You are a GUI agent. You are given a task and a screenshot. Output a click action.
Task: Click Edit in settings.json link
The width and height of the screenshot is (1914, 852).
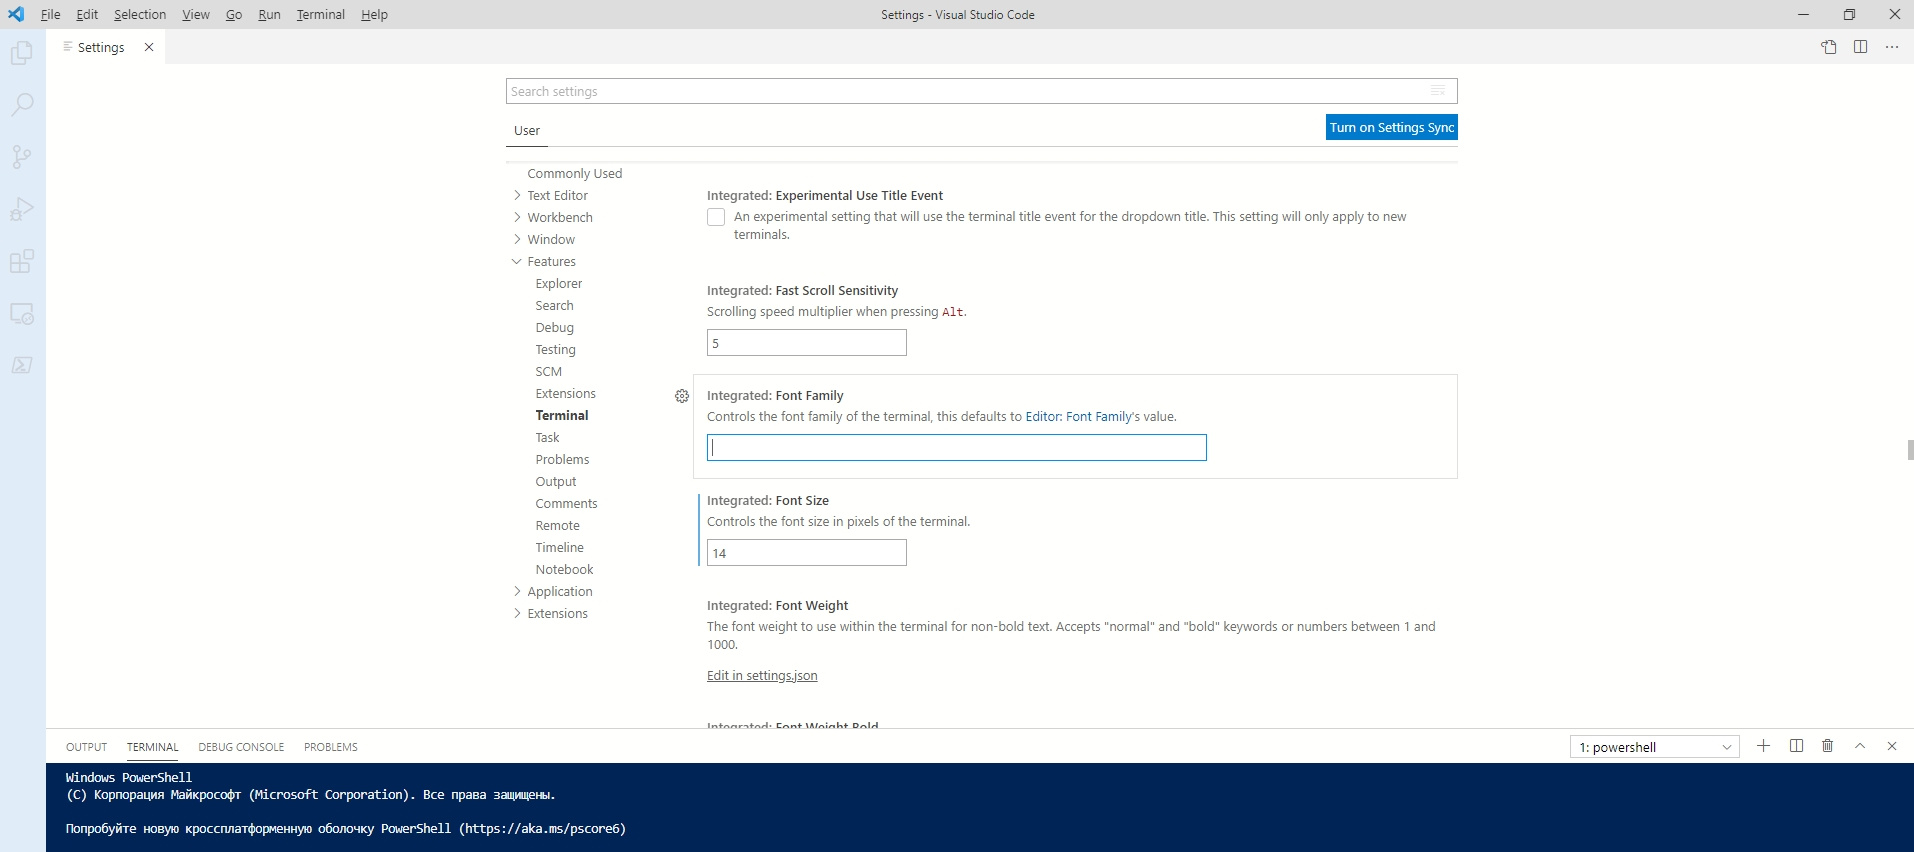click(762, 676)
